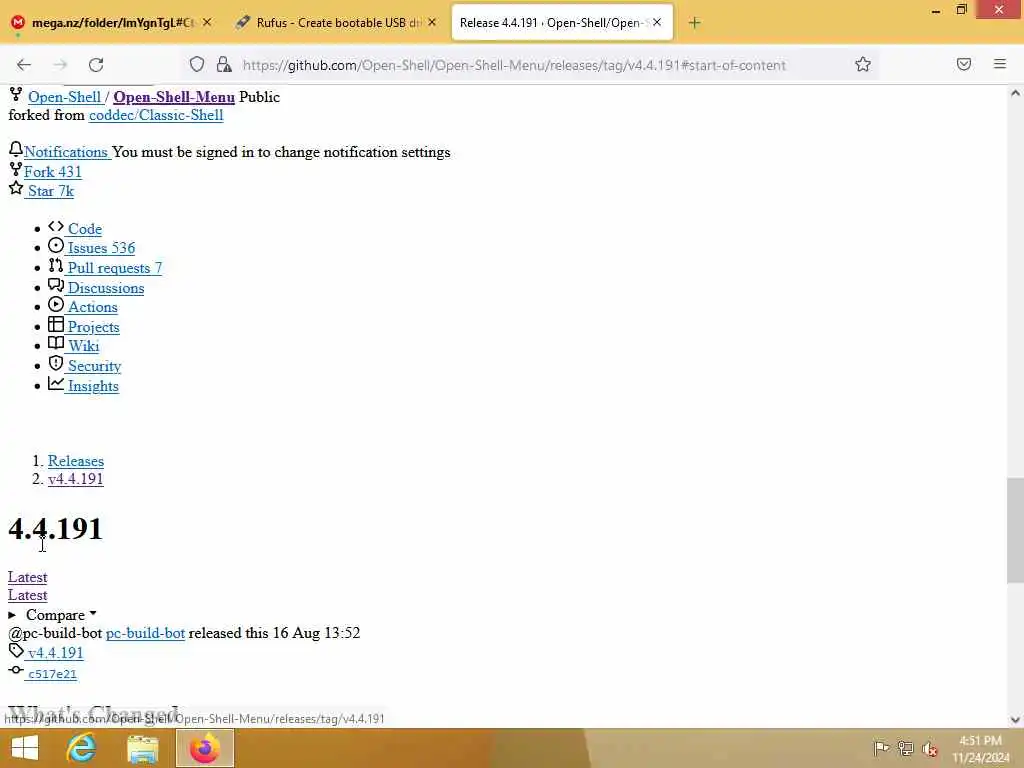Click the first Latest link
The width and height of the screenshot is (1024, 768).
point(27,577)
